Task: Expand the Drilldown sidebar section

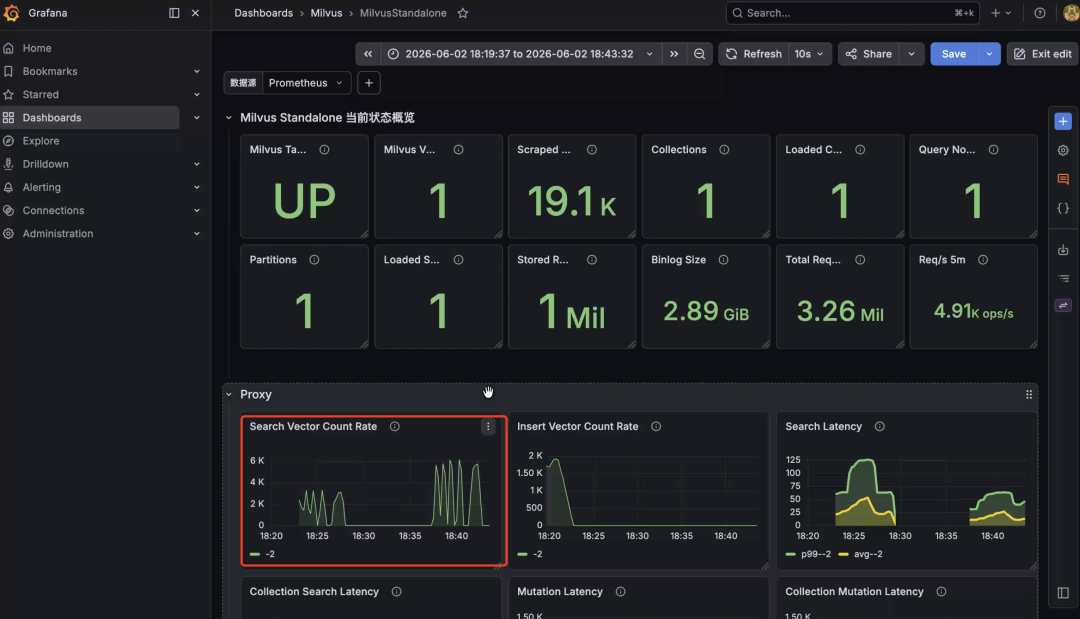Action: 196,164
